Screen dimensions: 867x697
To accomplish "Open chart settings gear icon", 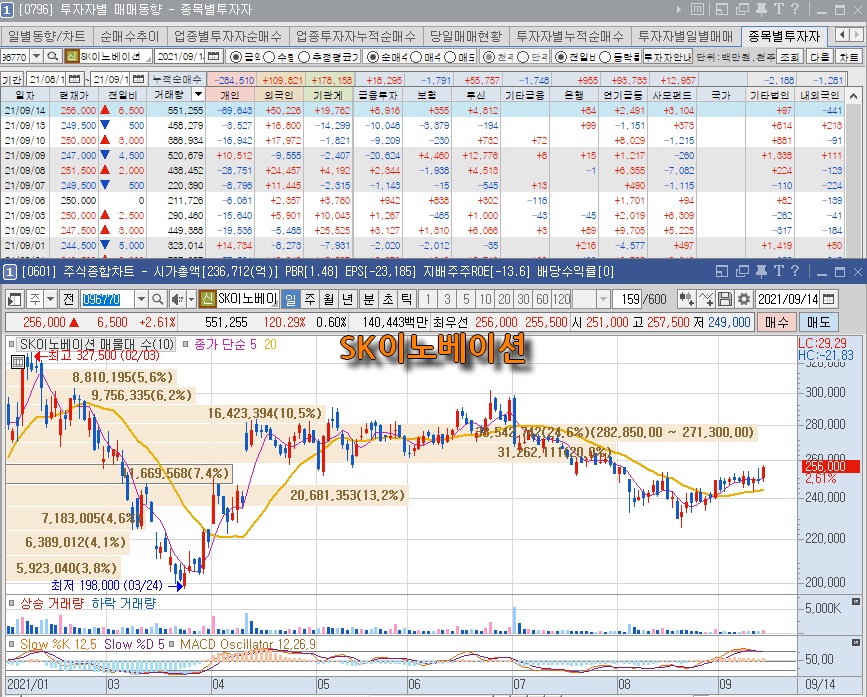I will (x=744, y=300).
